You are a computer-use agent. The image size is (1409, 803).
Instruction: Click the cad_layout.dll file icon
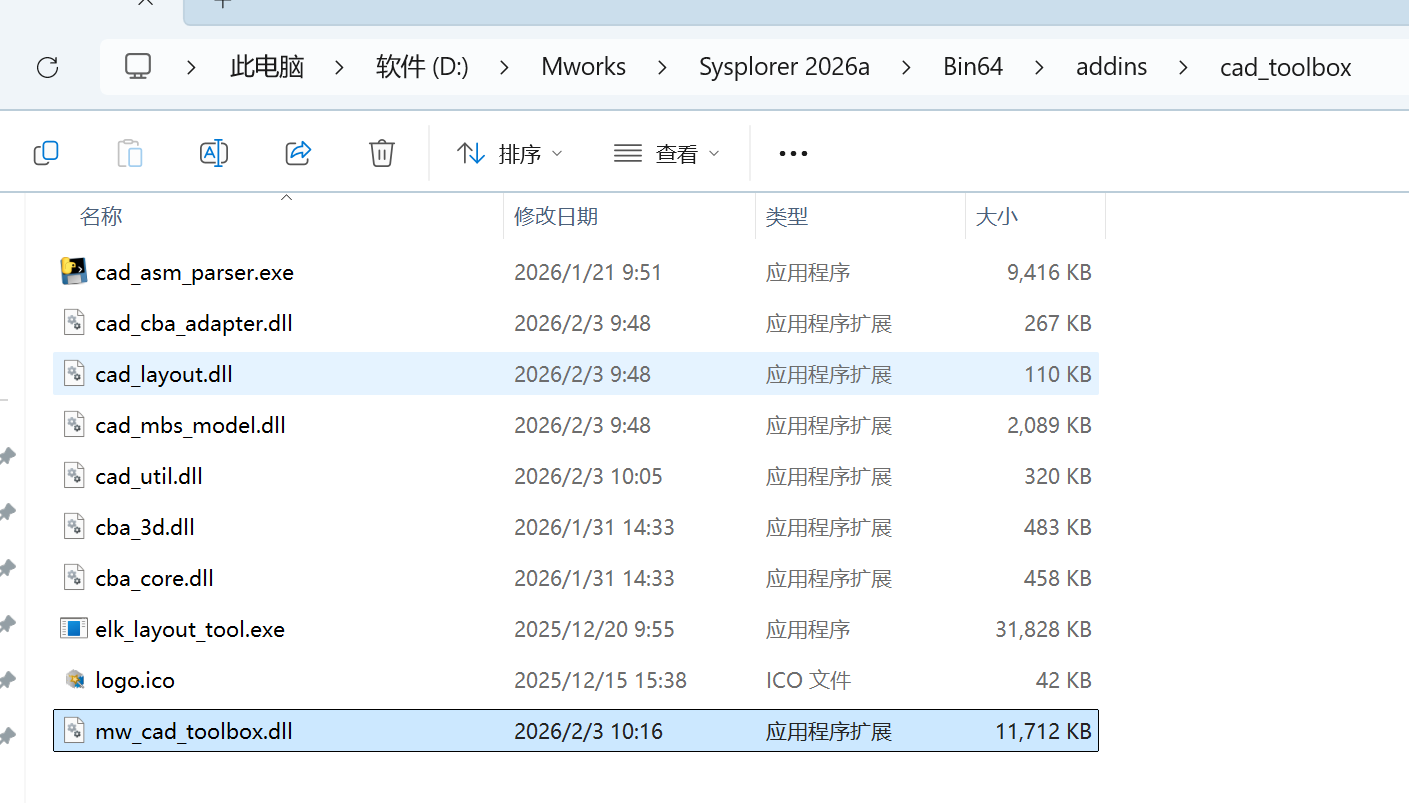tap(74, 374)
